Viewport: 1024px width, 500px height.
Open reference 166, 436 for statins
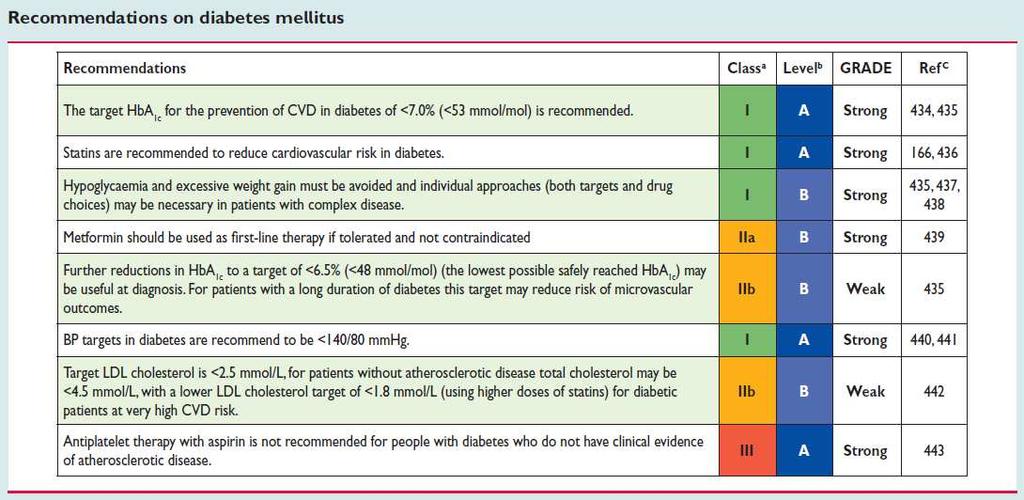(933, 153)
